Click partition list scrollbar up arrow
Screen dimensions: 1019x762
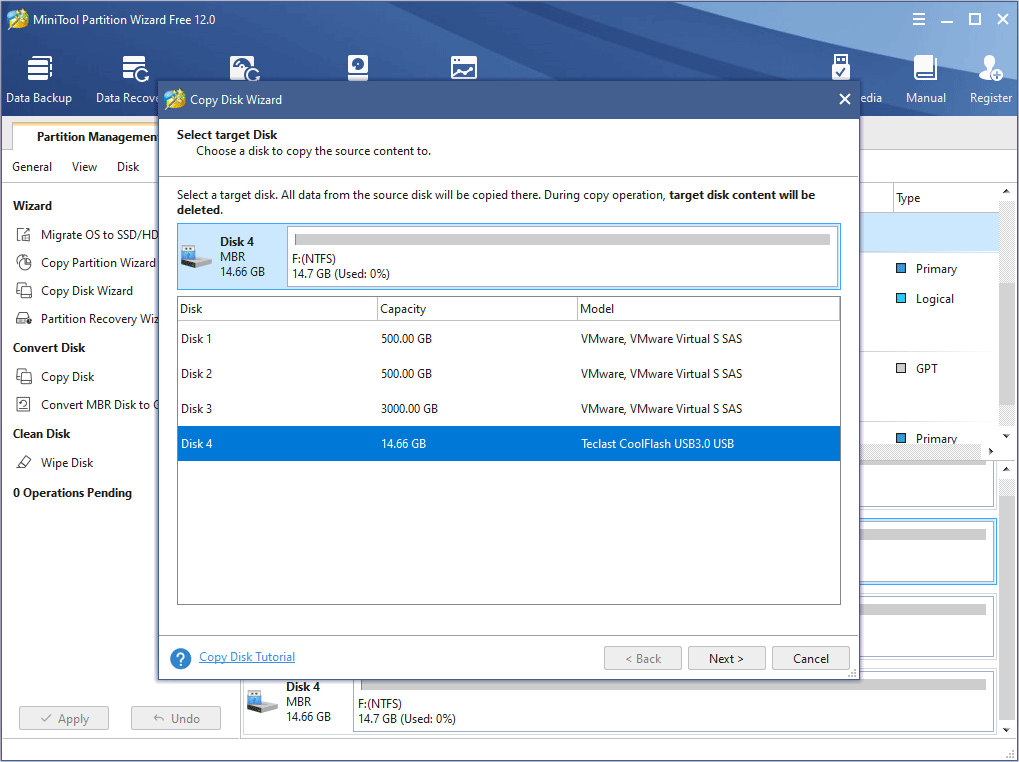(x=1006, y=192)
